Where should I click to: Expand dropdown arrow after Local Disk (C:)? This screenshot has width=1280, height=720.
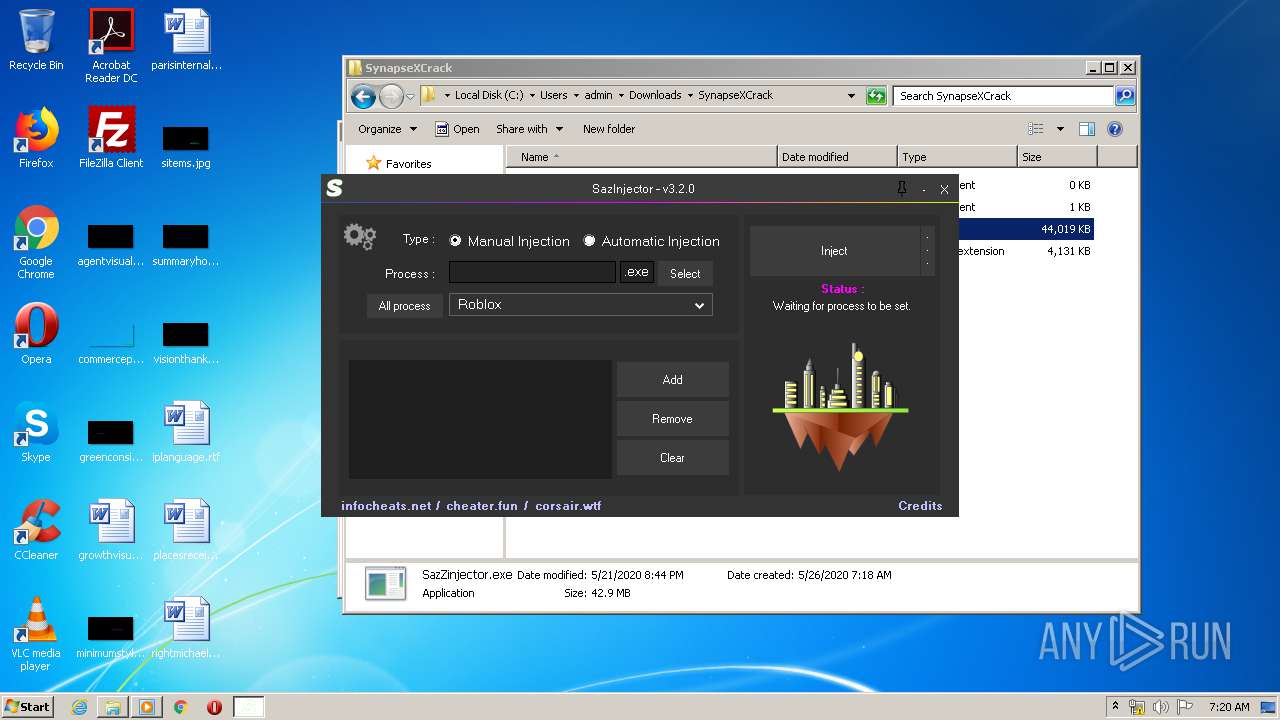[x=531, y=96]
